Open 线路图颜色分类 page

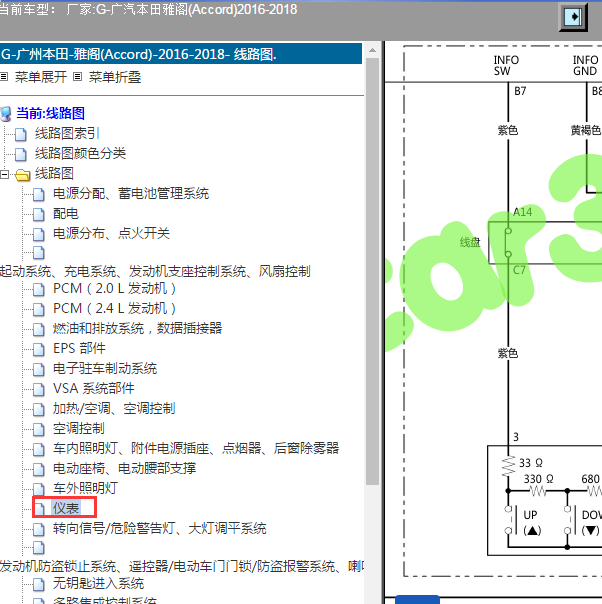pos(80,153)
